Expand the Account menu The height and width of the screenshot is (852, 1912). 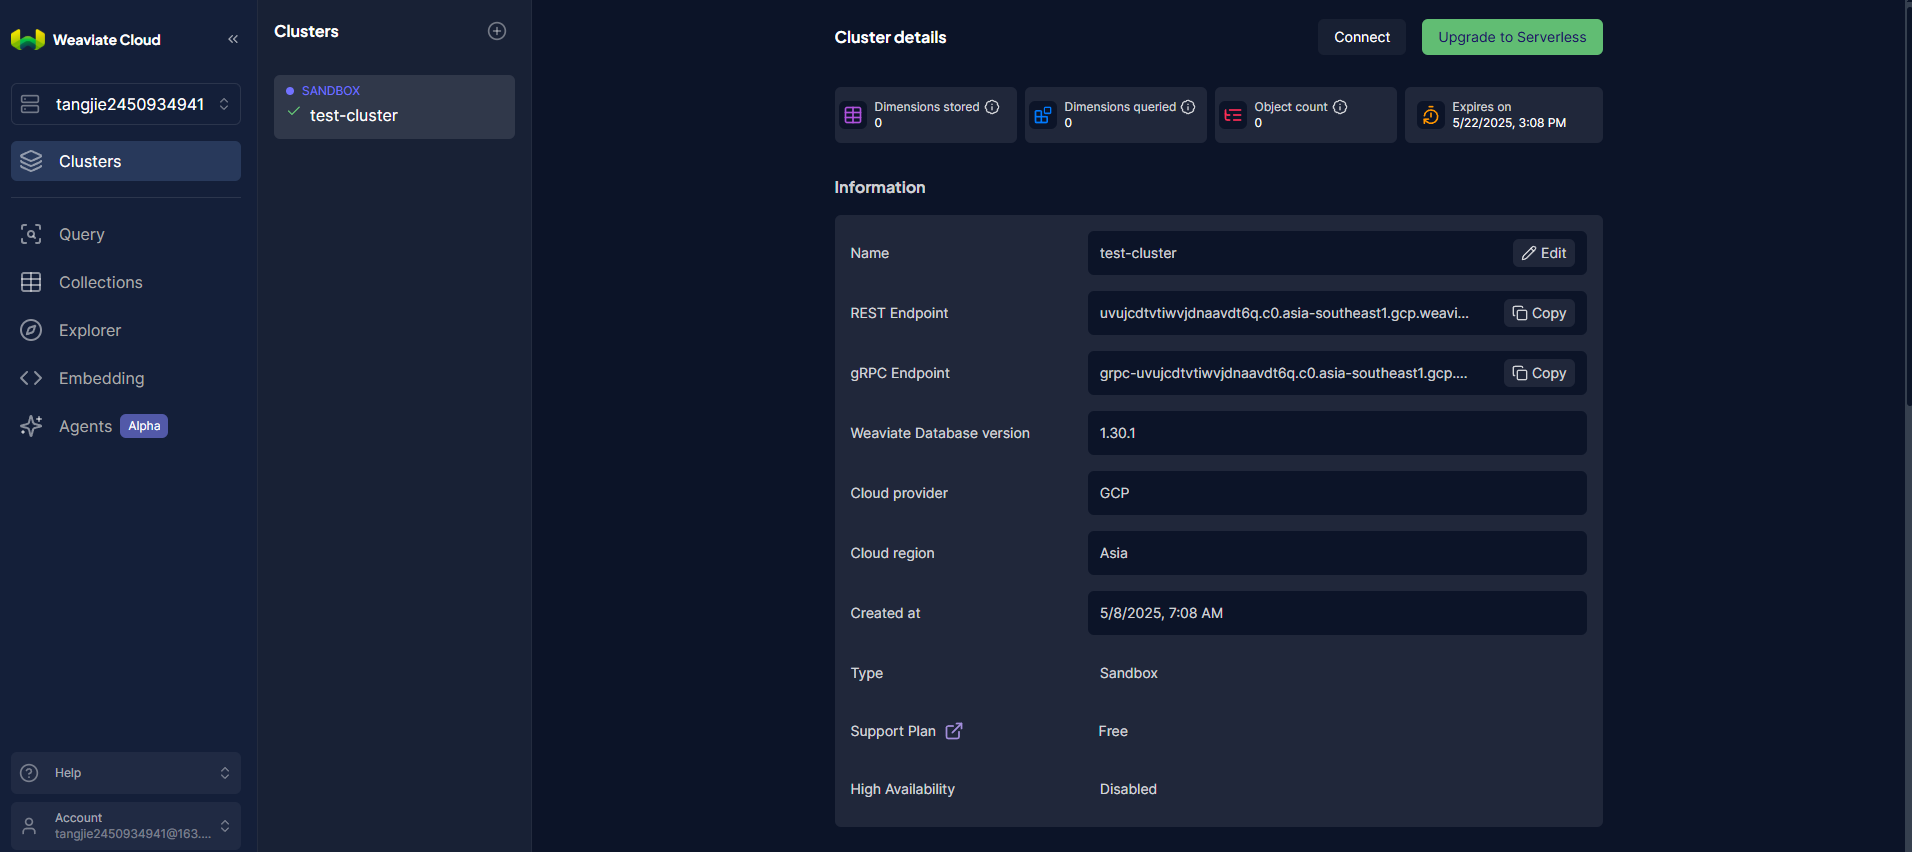pyautogui.click(x=126, y=826)
